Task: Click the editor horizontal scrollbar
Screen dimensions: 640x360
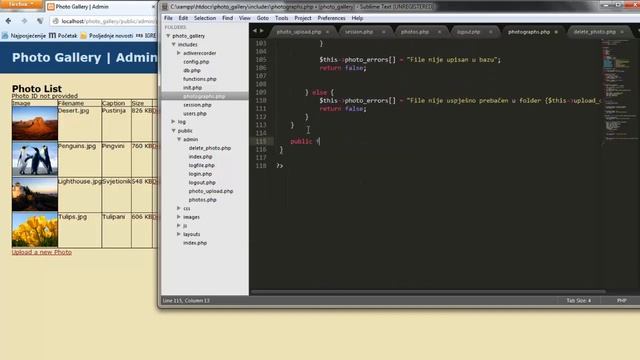Action: point(428,292)
